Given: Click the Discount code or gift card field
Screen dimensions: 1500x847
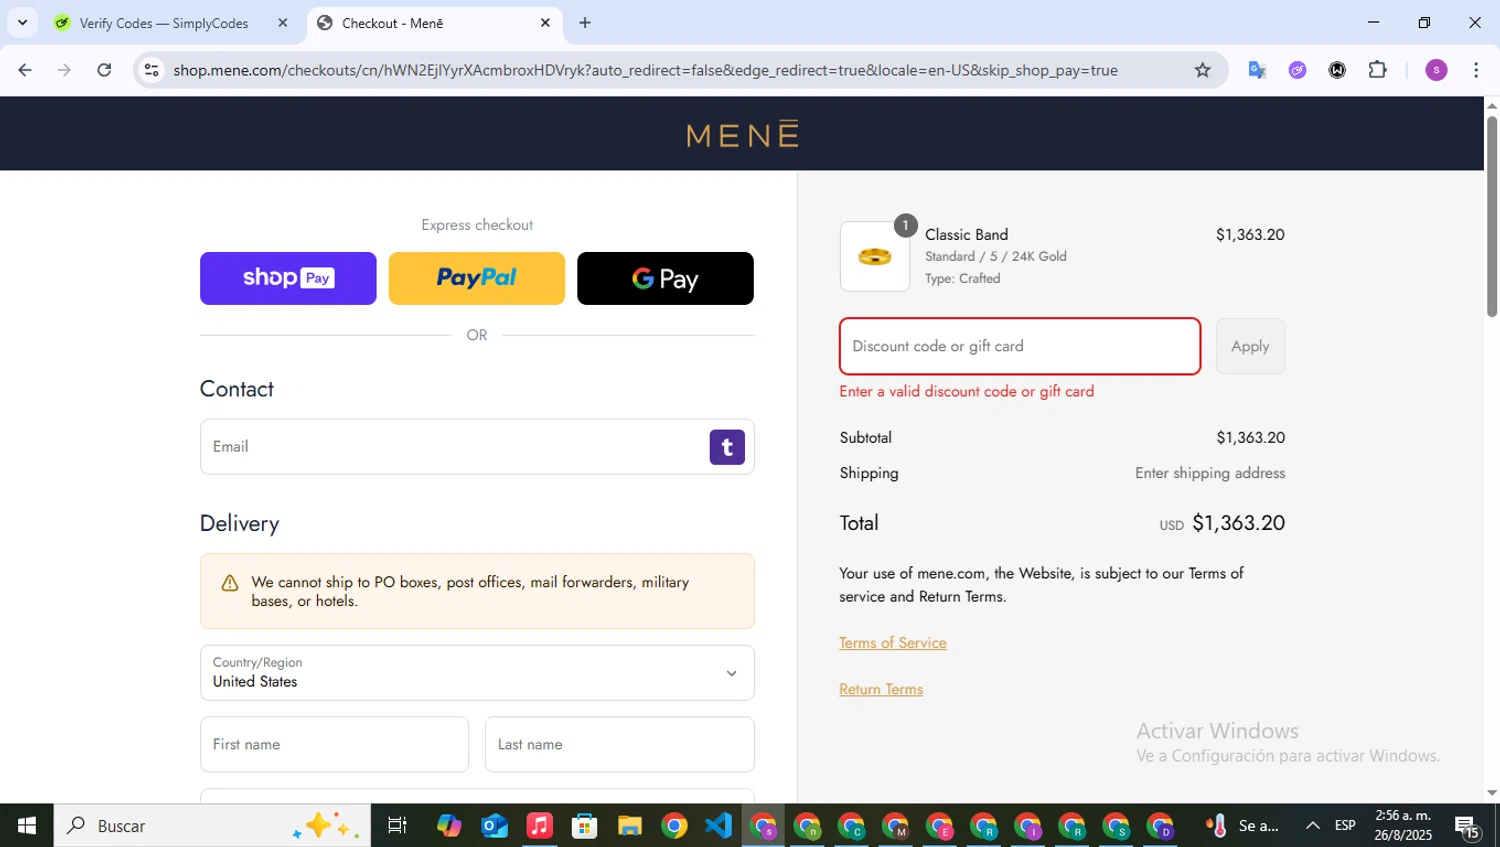Looking at the screenshot, I should pyautogui.click(x=1020, y=346).
